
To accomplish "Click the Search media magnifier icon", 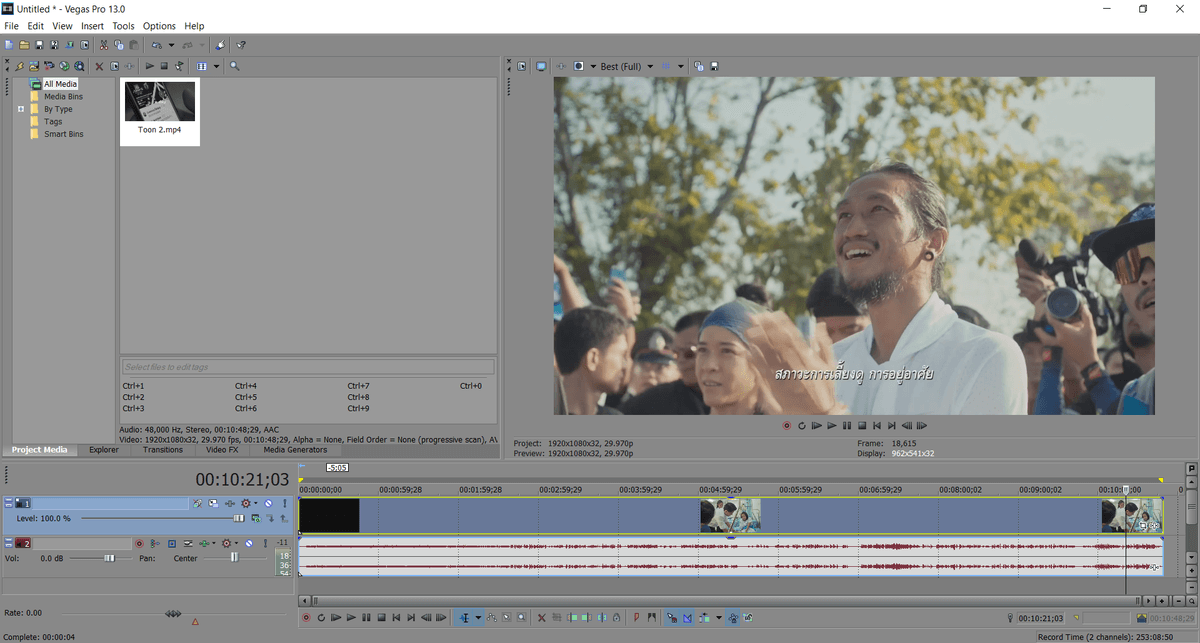I will (x=235, y=66).
